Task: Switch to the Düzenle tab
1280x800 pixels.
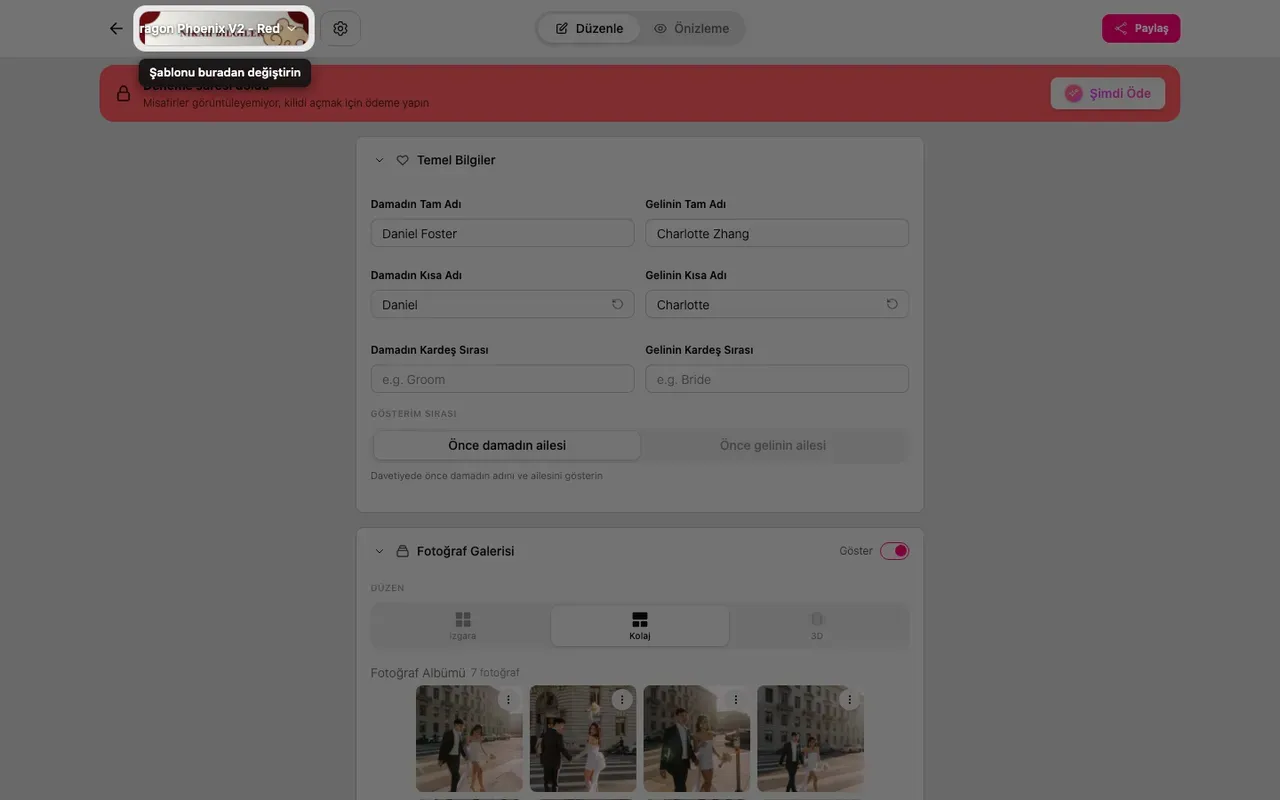Action: coord(589,28)
